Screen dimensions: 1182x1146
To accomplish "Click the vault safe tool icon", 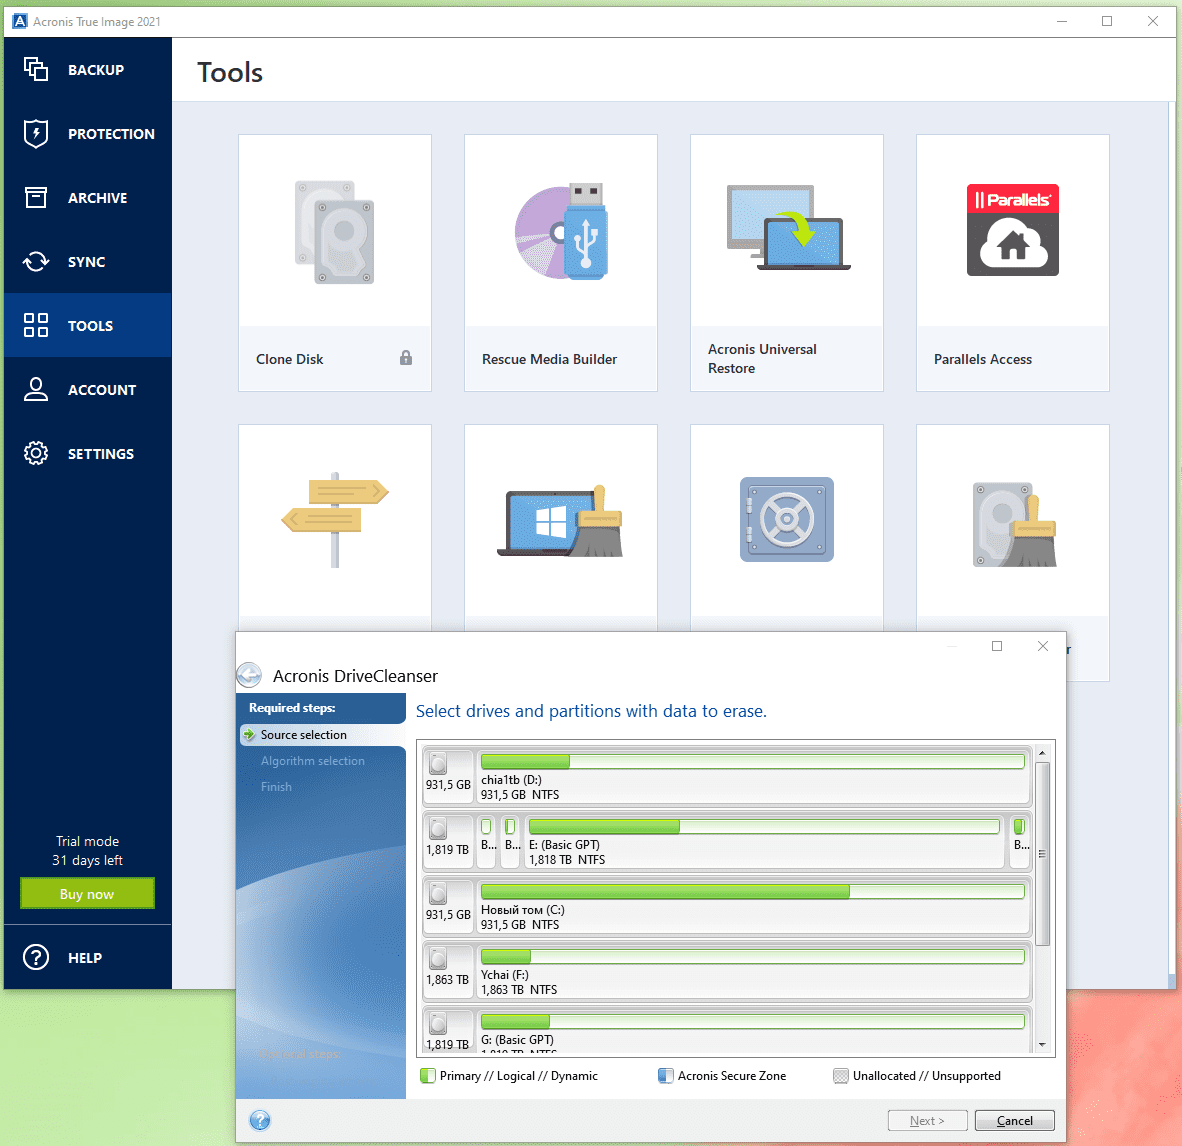I will click(x=787, y=519).
